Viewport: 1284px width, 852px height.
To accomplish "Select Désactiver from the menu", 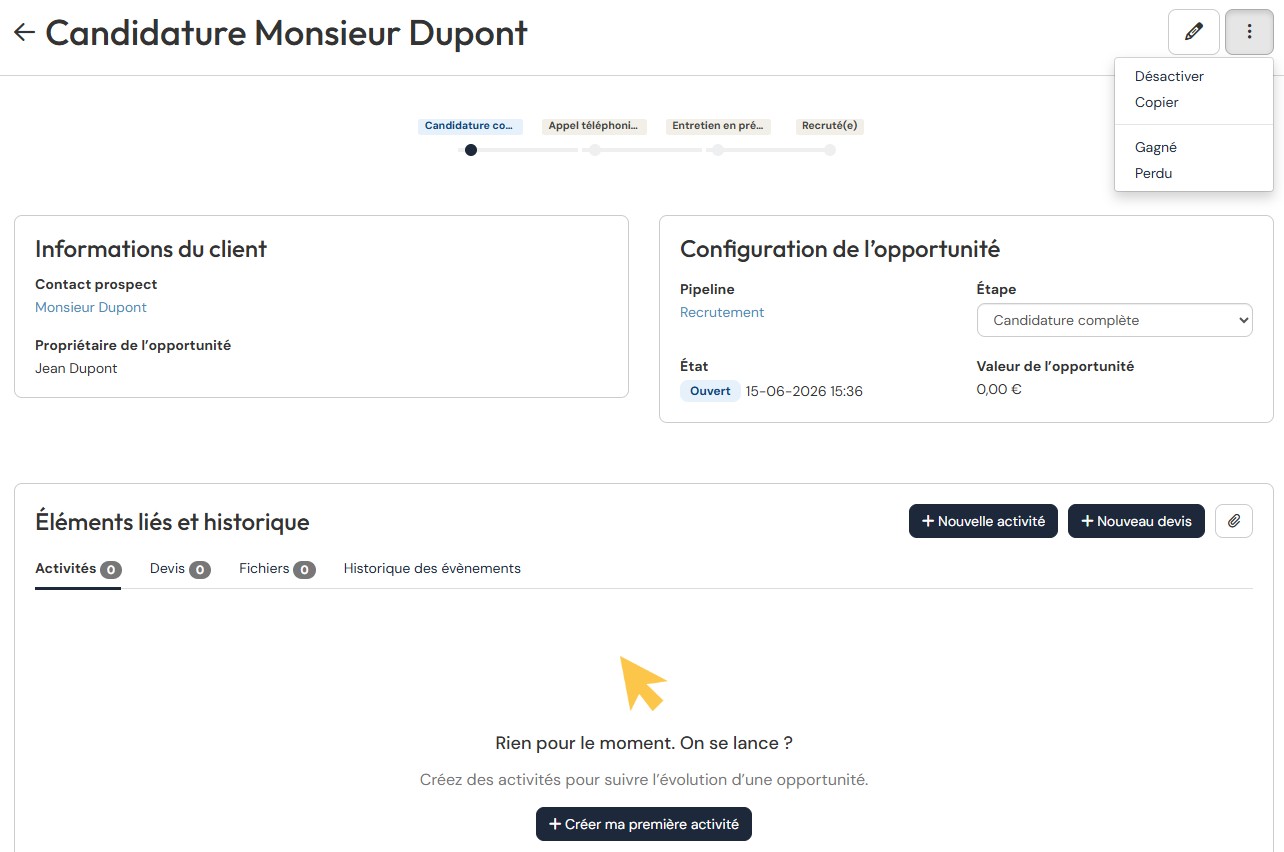I will click(1169, 76).
